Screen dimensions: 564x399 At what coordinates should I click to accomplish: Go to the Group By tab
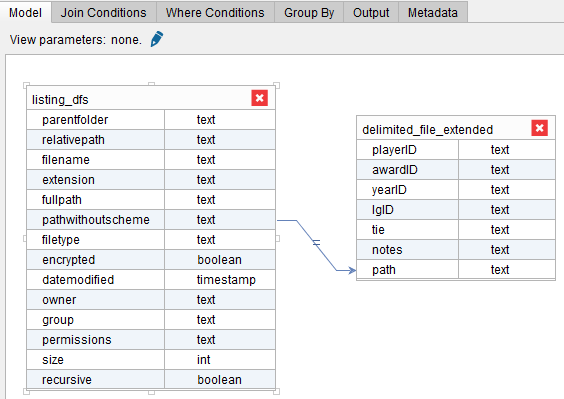(309, 13)
